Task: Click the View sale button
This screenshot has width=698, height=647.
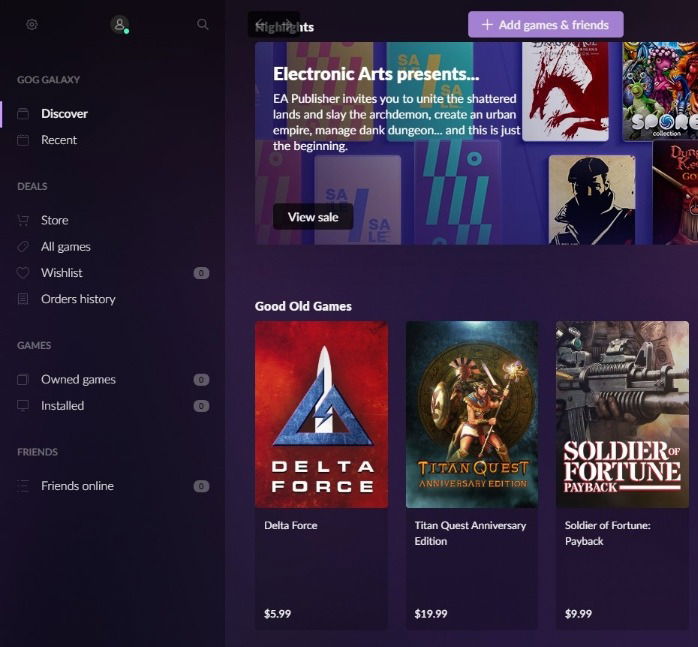Action: pos(313,217)
